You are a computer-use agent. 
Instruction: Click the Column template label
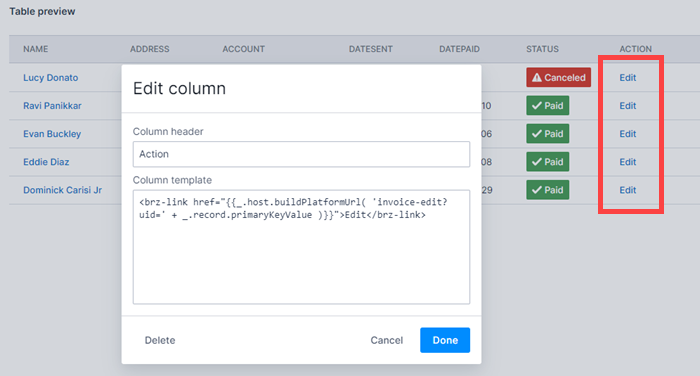172,180
